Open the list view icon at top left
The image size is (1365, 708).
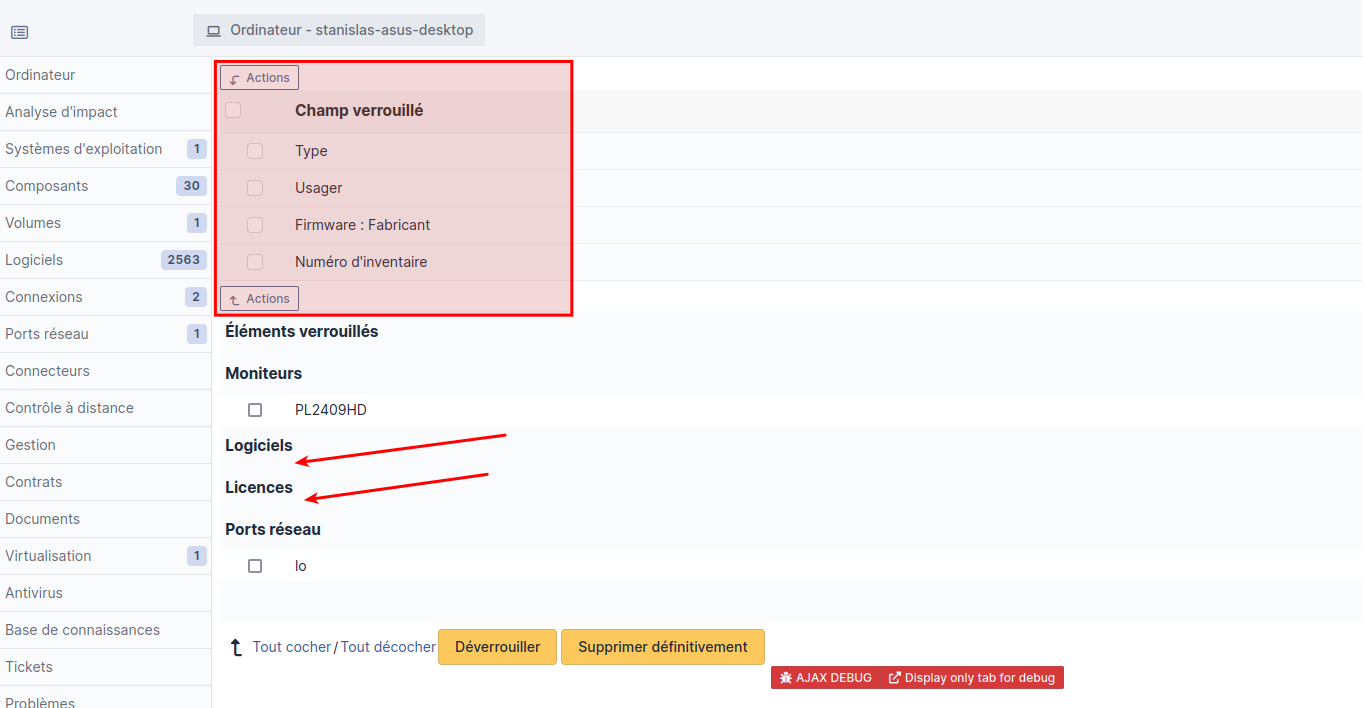20,32
